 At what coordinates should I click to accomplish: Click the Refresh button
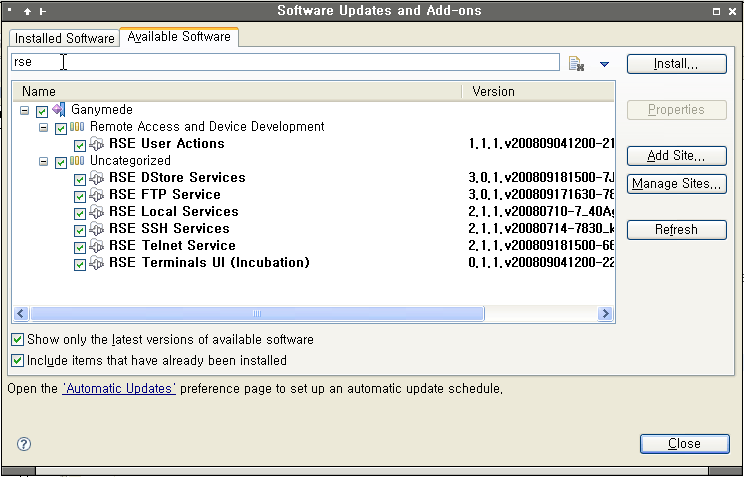(x=676, y=230)
